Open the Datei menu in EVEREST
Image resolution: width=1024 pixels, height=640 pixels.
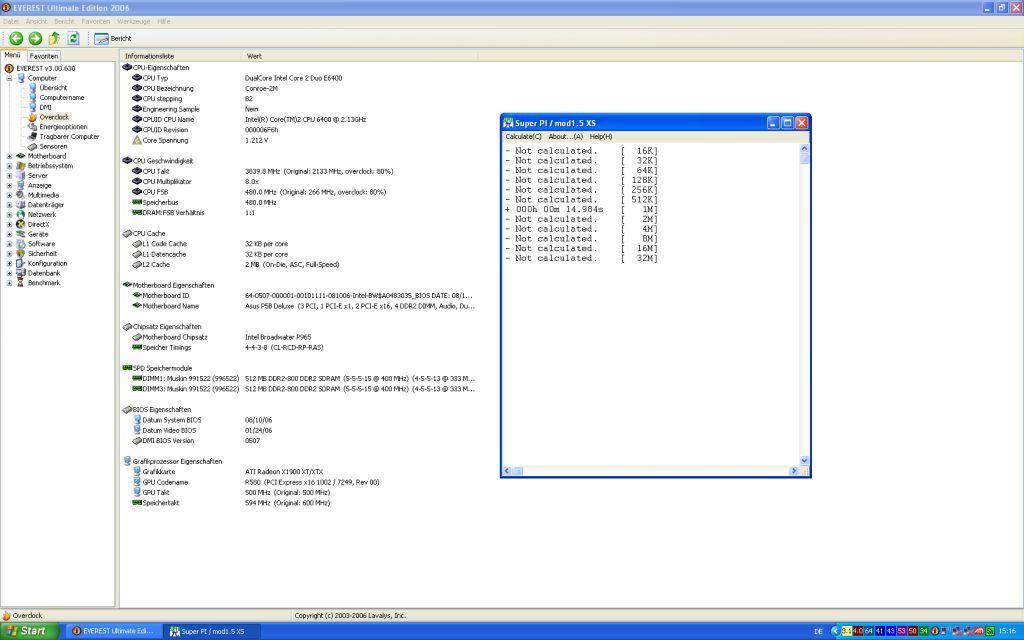(x=11, y=22)
